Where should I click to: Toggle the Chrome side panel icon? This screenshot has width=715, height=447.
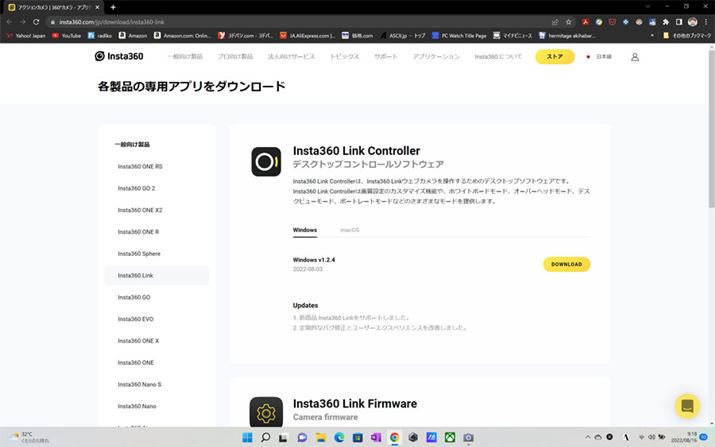point(679,21)
